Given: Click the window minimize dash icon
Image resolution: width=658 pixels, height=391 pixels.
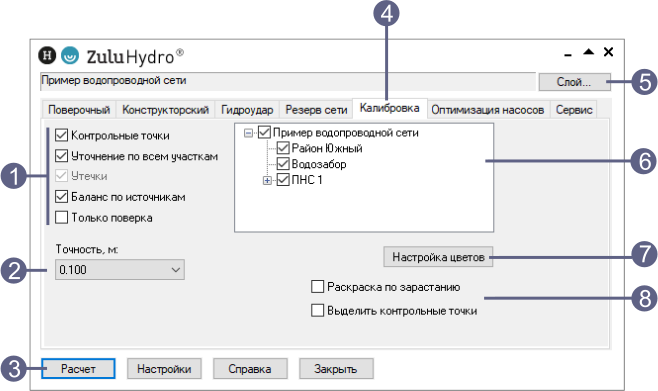Looking at the screenshot, I should click(568, 55).
